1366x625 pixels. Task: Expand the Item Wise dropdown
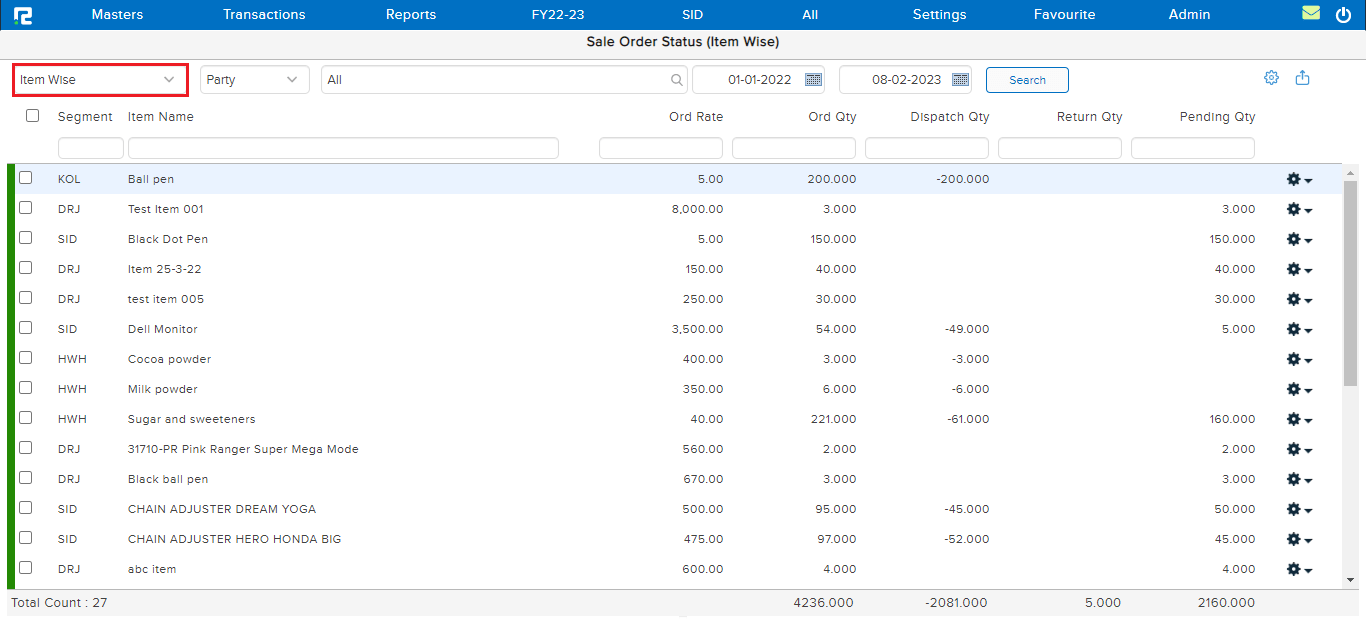click(x=100, y=80)
